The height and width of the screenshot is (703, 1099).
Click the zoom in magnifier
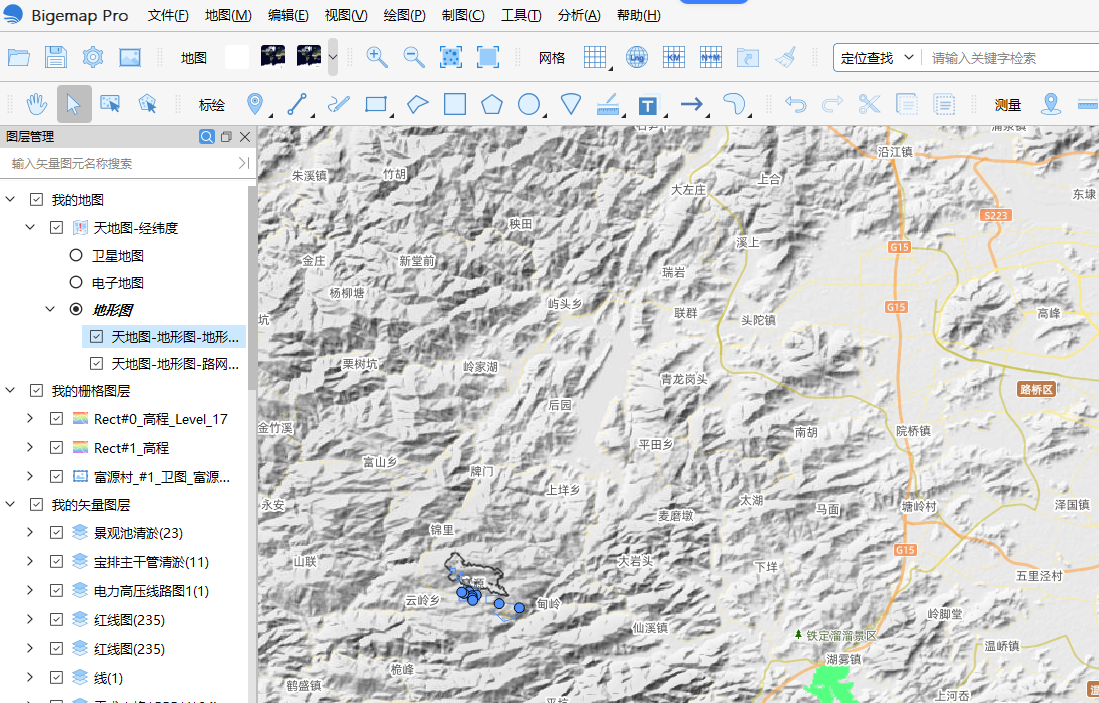point(376,57)
